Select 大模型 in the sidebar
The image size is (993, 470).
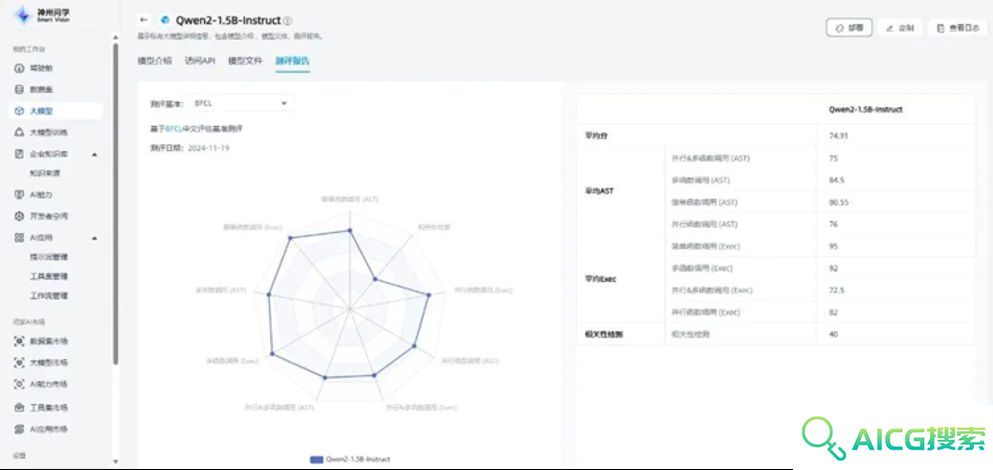click(x=56, y=111)
